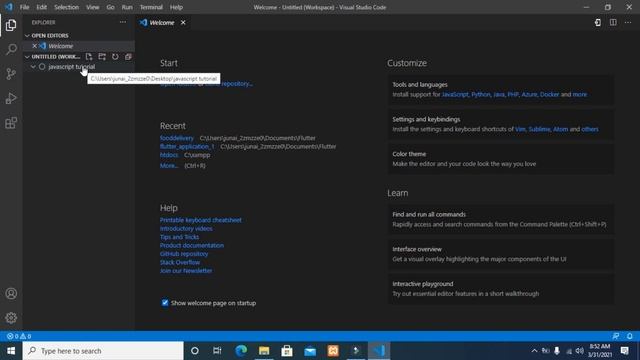Open File Explorer from the taskbar
640x360 pixels.
[264, 351]
